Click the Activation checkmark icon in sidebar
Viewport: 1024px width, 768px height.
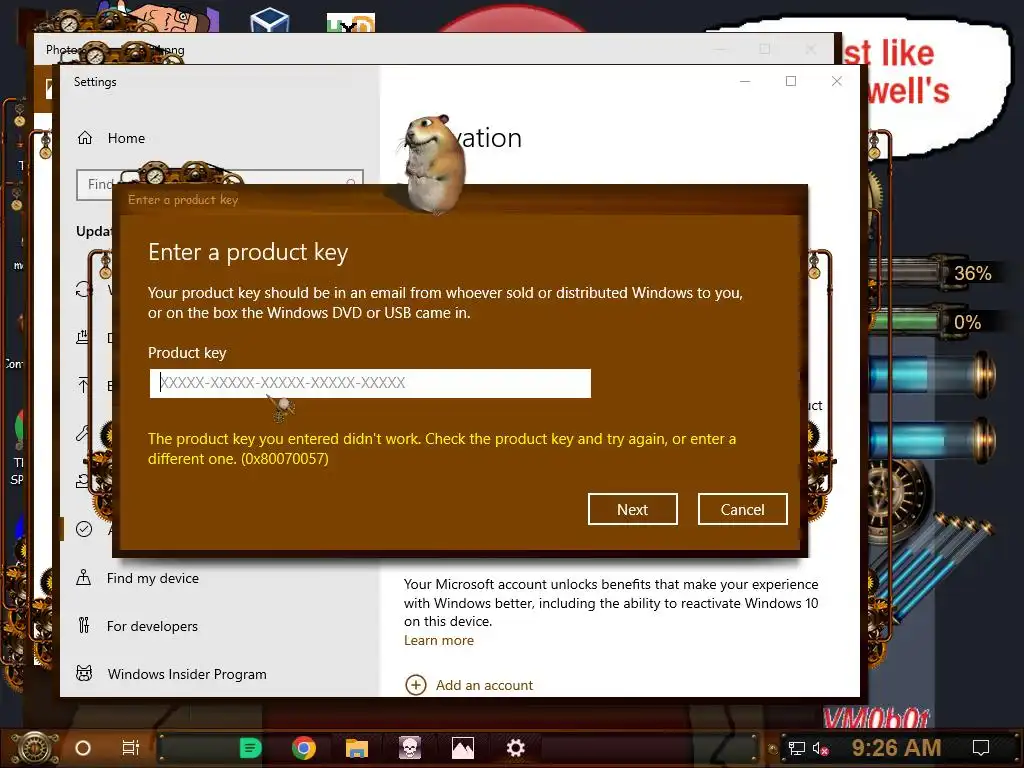[x=84, y=529]
